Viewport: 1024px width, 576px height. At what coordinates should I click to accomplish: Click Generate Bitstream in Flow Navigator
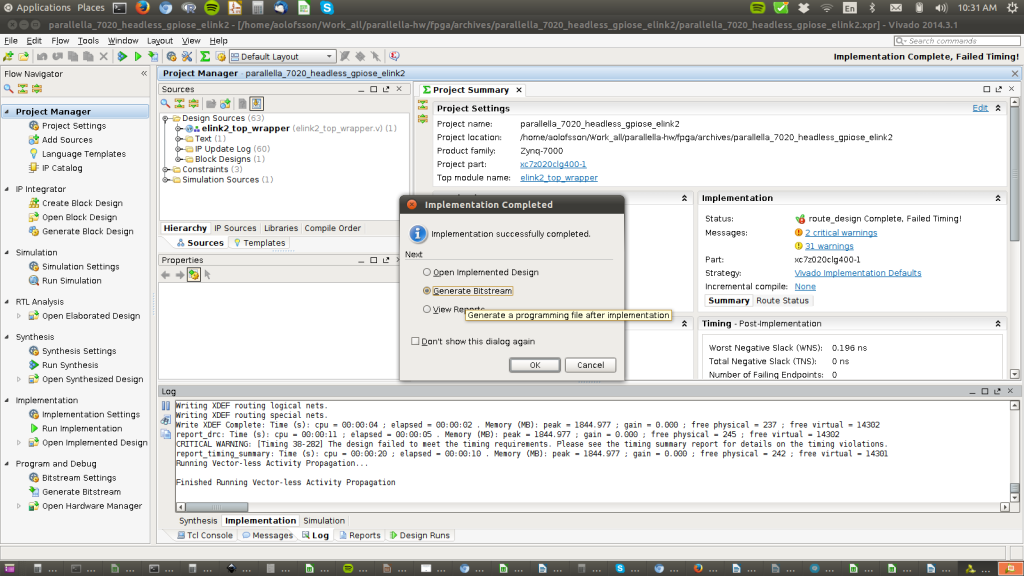pos(81,492)
